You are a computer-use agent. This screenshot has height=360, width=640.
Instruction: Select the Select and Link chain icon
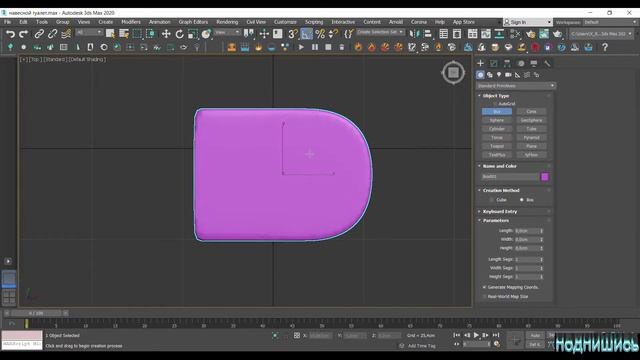(x=39, y=34)
